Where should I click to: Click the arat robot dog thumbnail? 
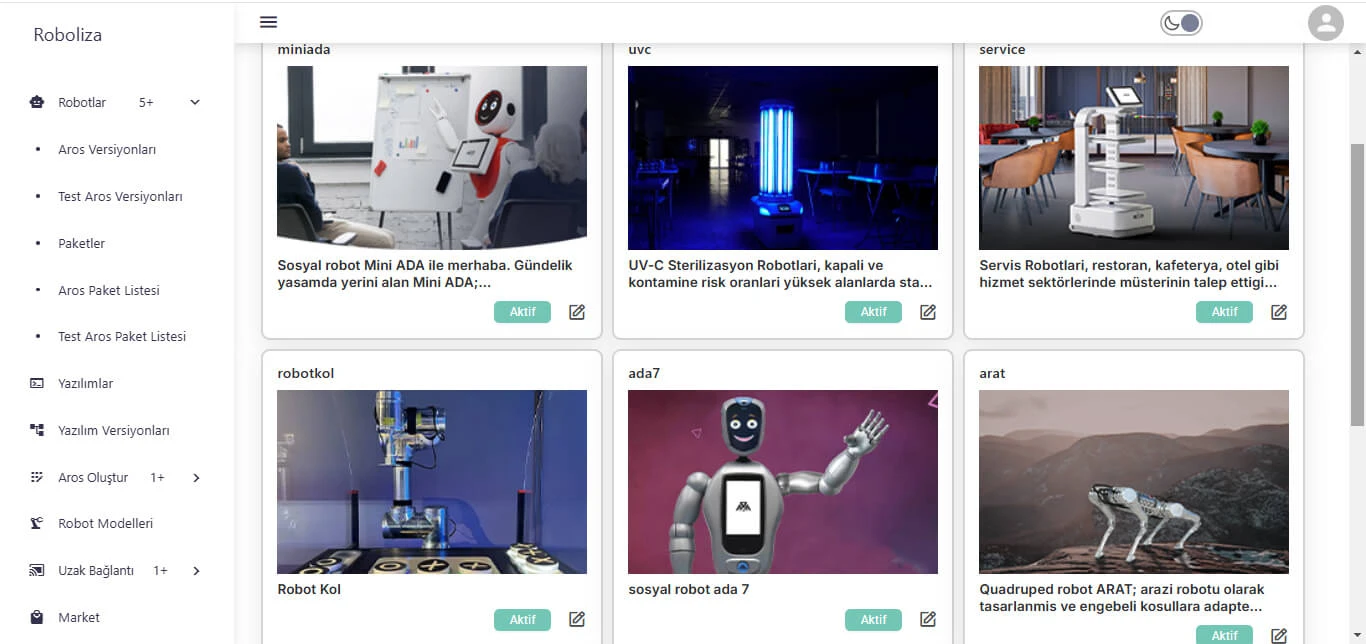coord(1134,482)
